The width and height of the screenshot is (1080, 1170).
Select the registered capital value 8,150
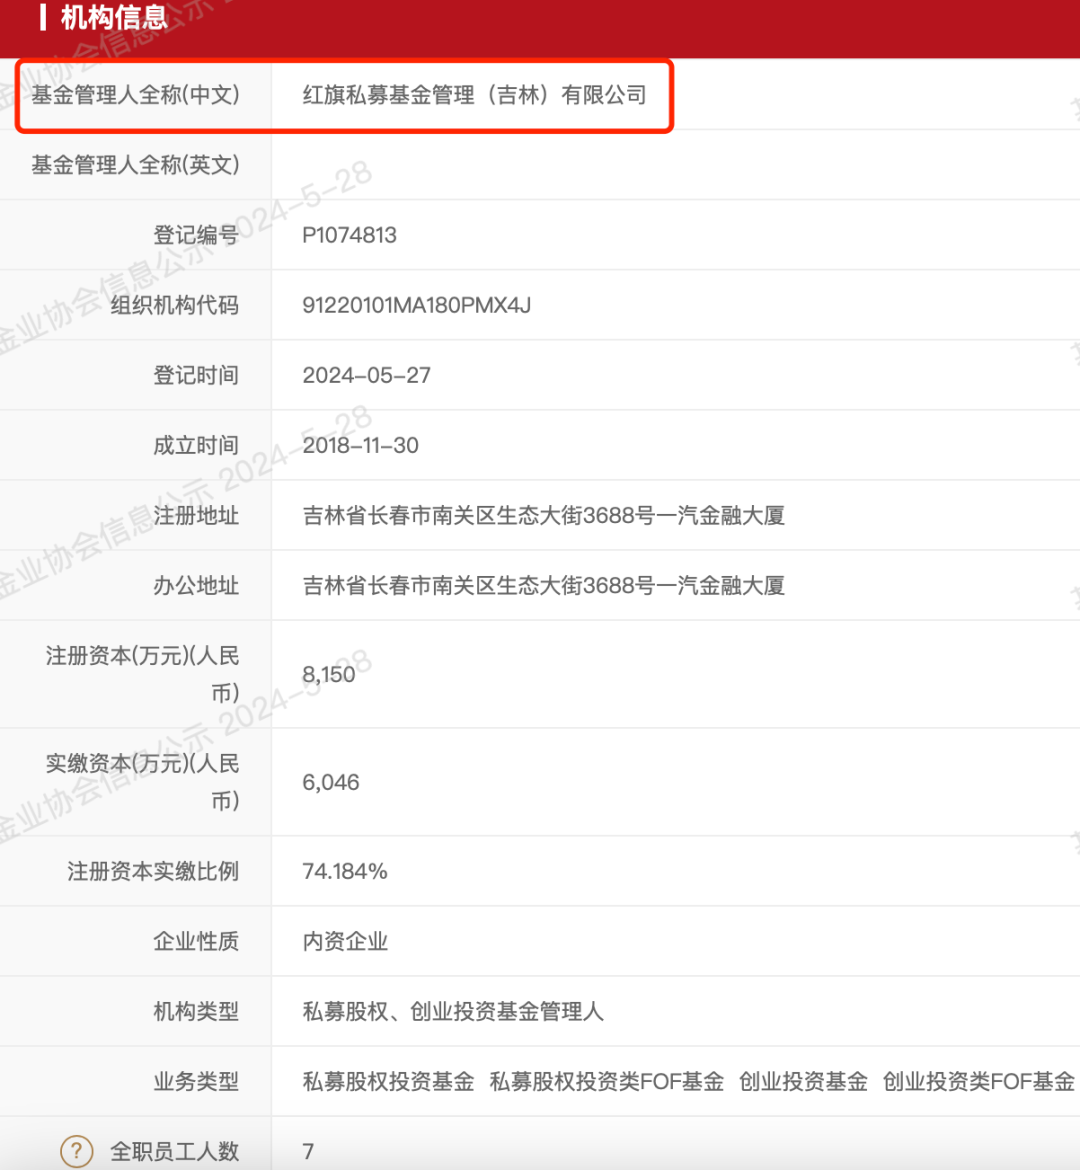click(328, 674)
